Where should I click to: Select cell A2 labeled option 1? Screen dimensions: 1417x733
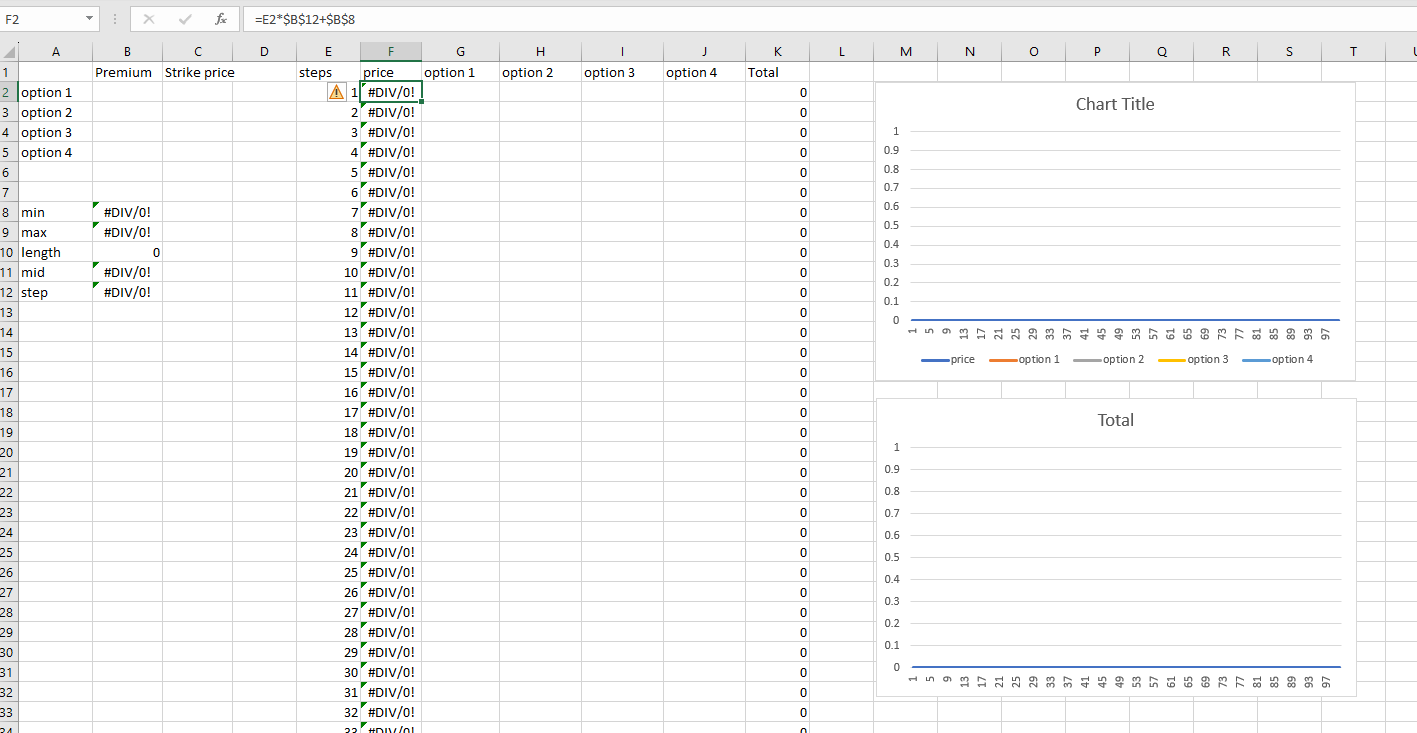pos(56,91)
